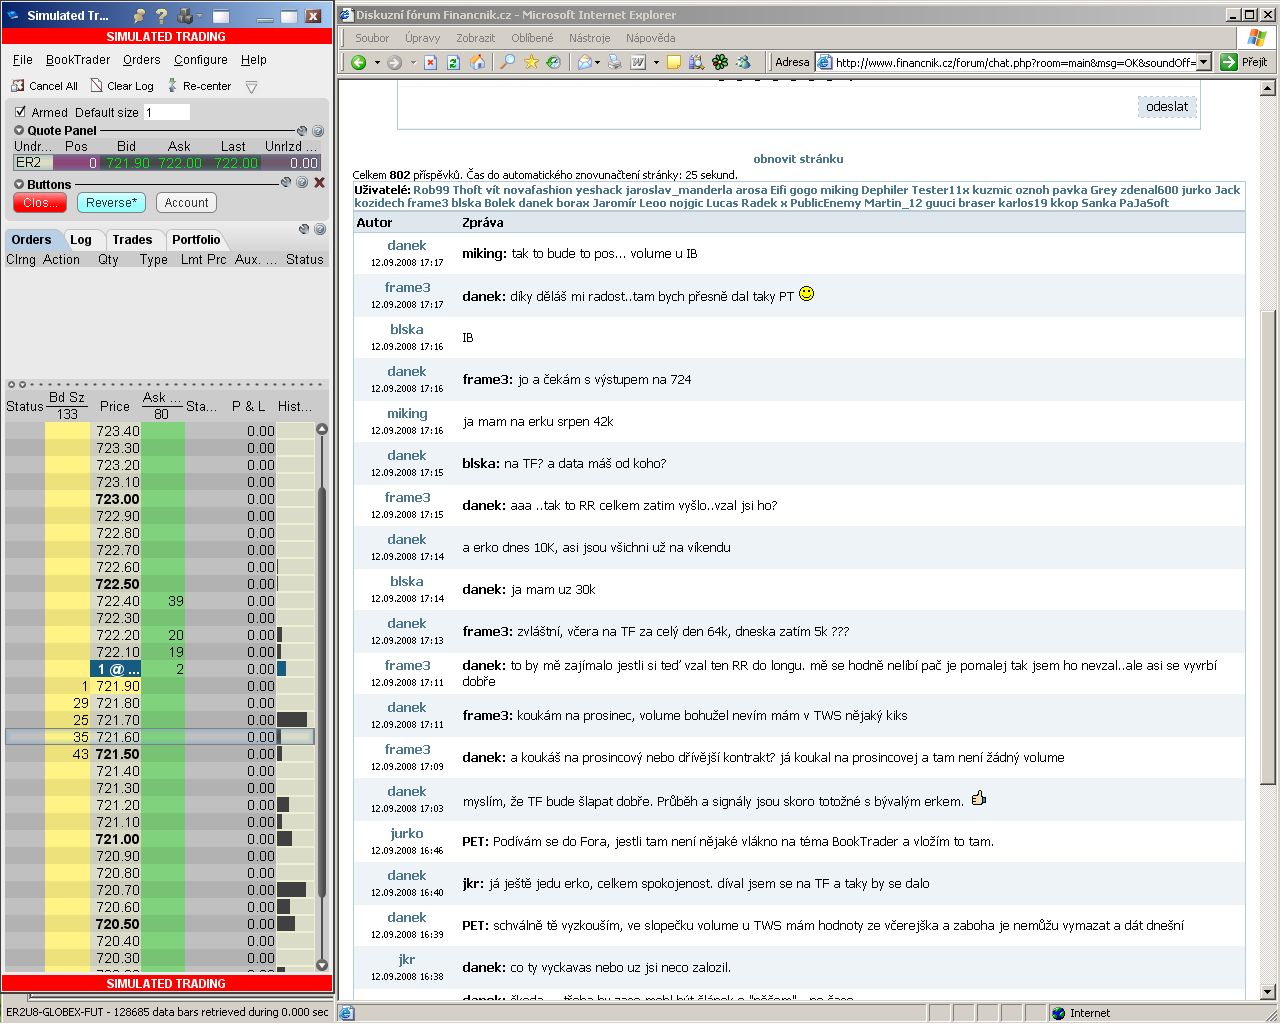Screen dimensions: 1280x1024
Task: Click the Reverse* button
Action: coord(112,203)
